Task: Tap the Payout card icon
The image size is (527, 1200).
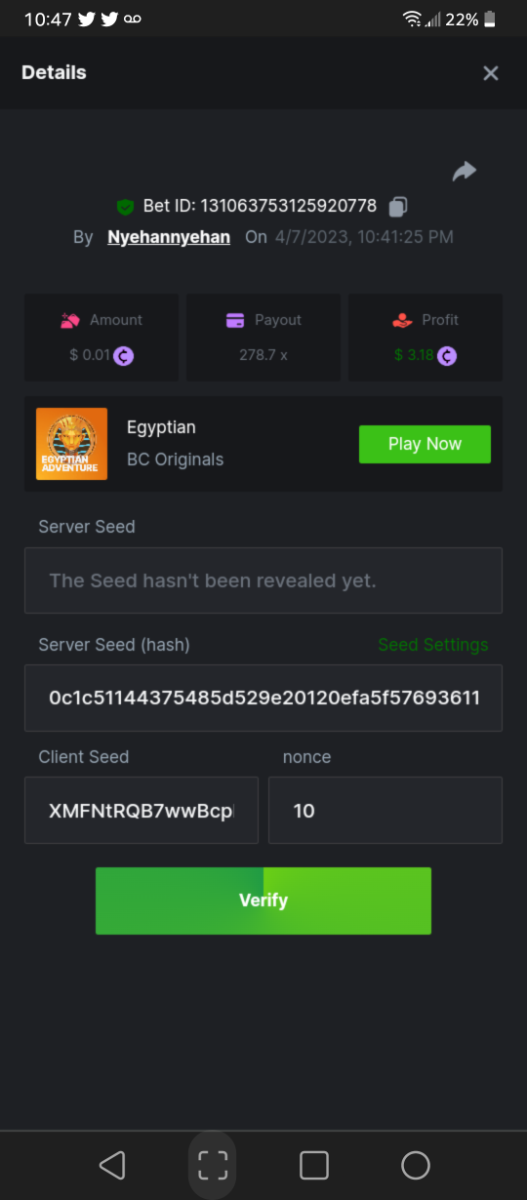Action: click(235, 321)
